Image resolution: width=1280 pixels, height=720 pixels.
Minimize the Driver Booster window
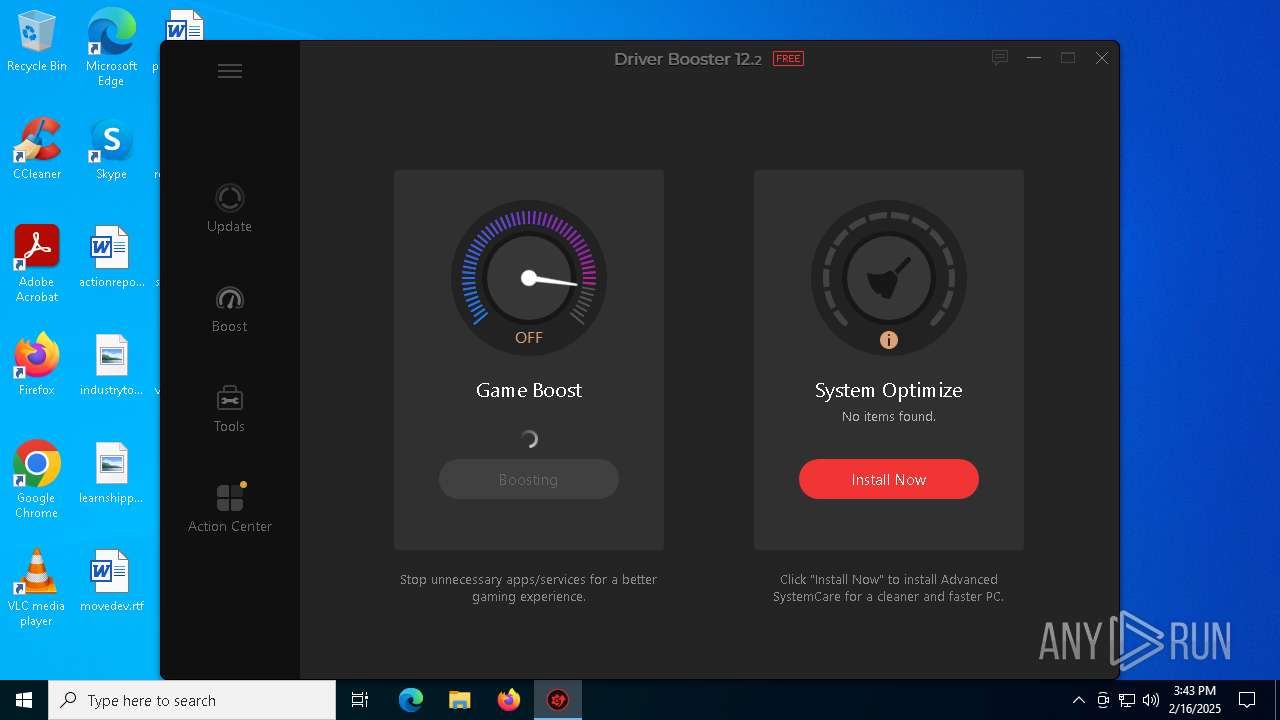pyautogui.click(x=1034, y=58)
